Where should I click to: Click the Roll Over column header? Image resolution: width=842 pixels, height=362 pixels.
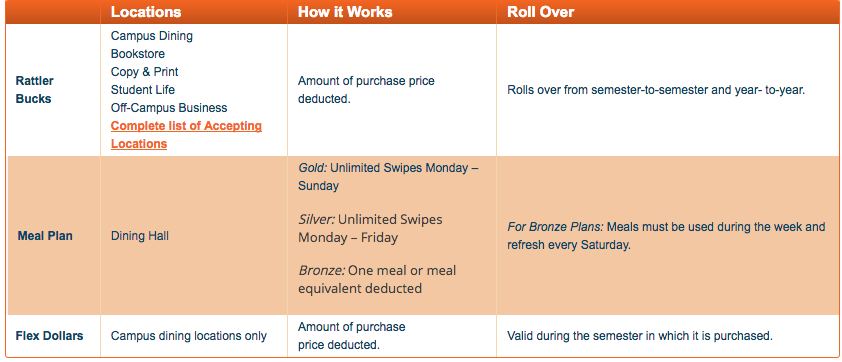(x=541, y=12)
